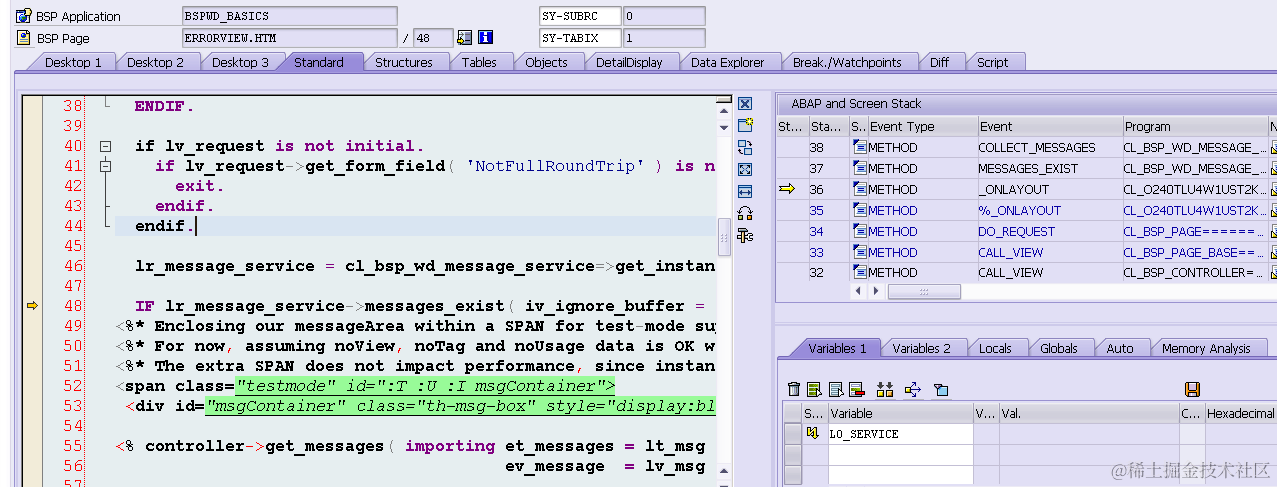Go to the Tables tab
The image size is (1277, 487).
pos(479,62)
